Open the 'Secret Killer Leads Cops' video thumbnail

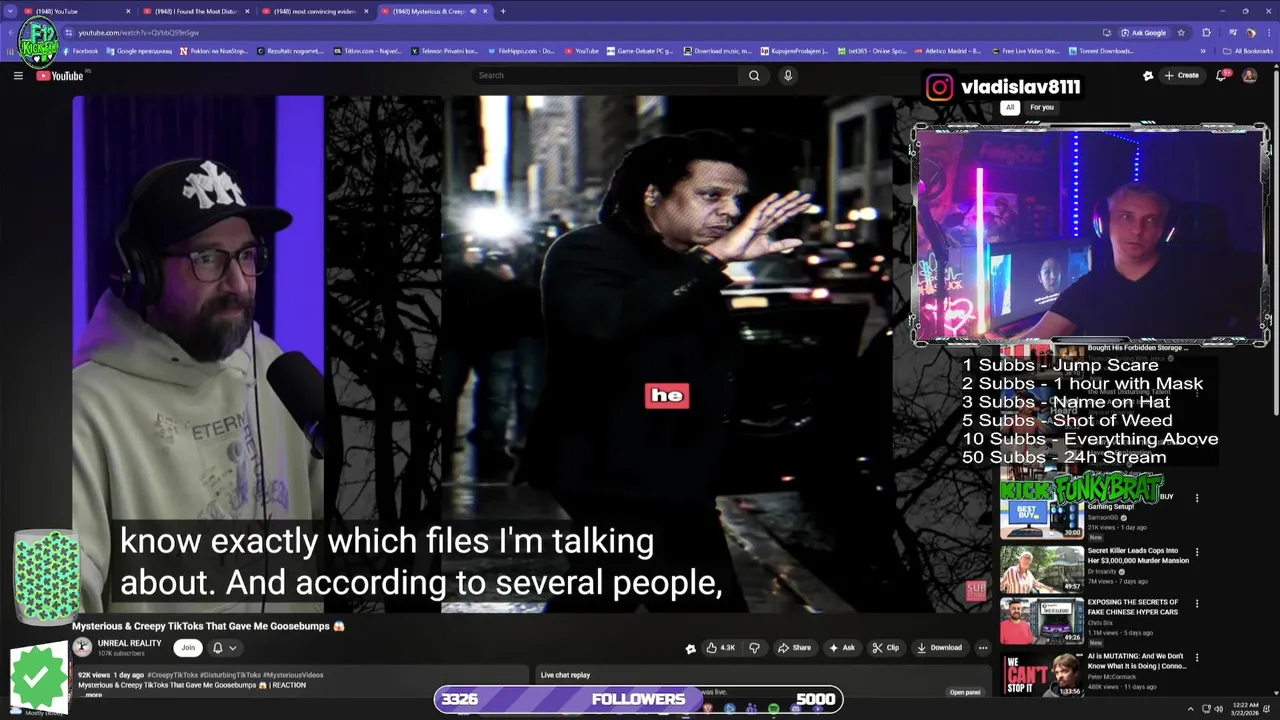pos(1041,569)
